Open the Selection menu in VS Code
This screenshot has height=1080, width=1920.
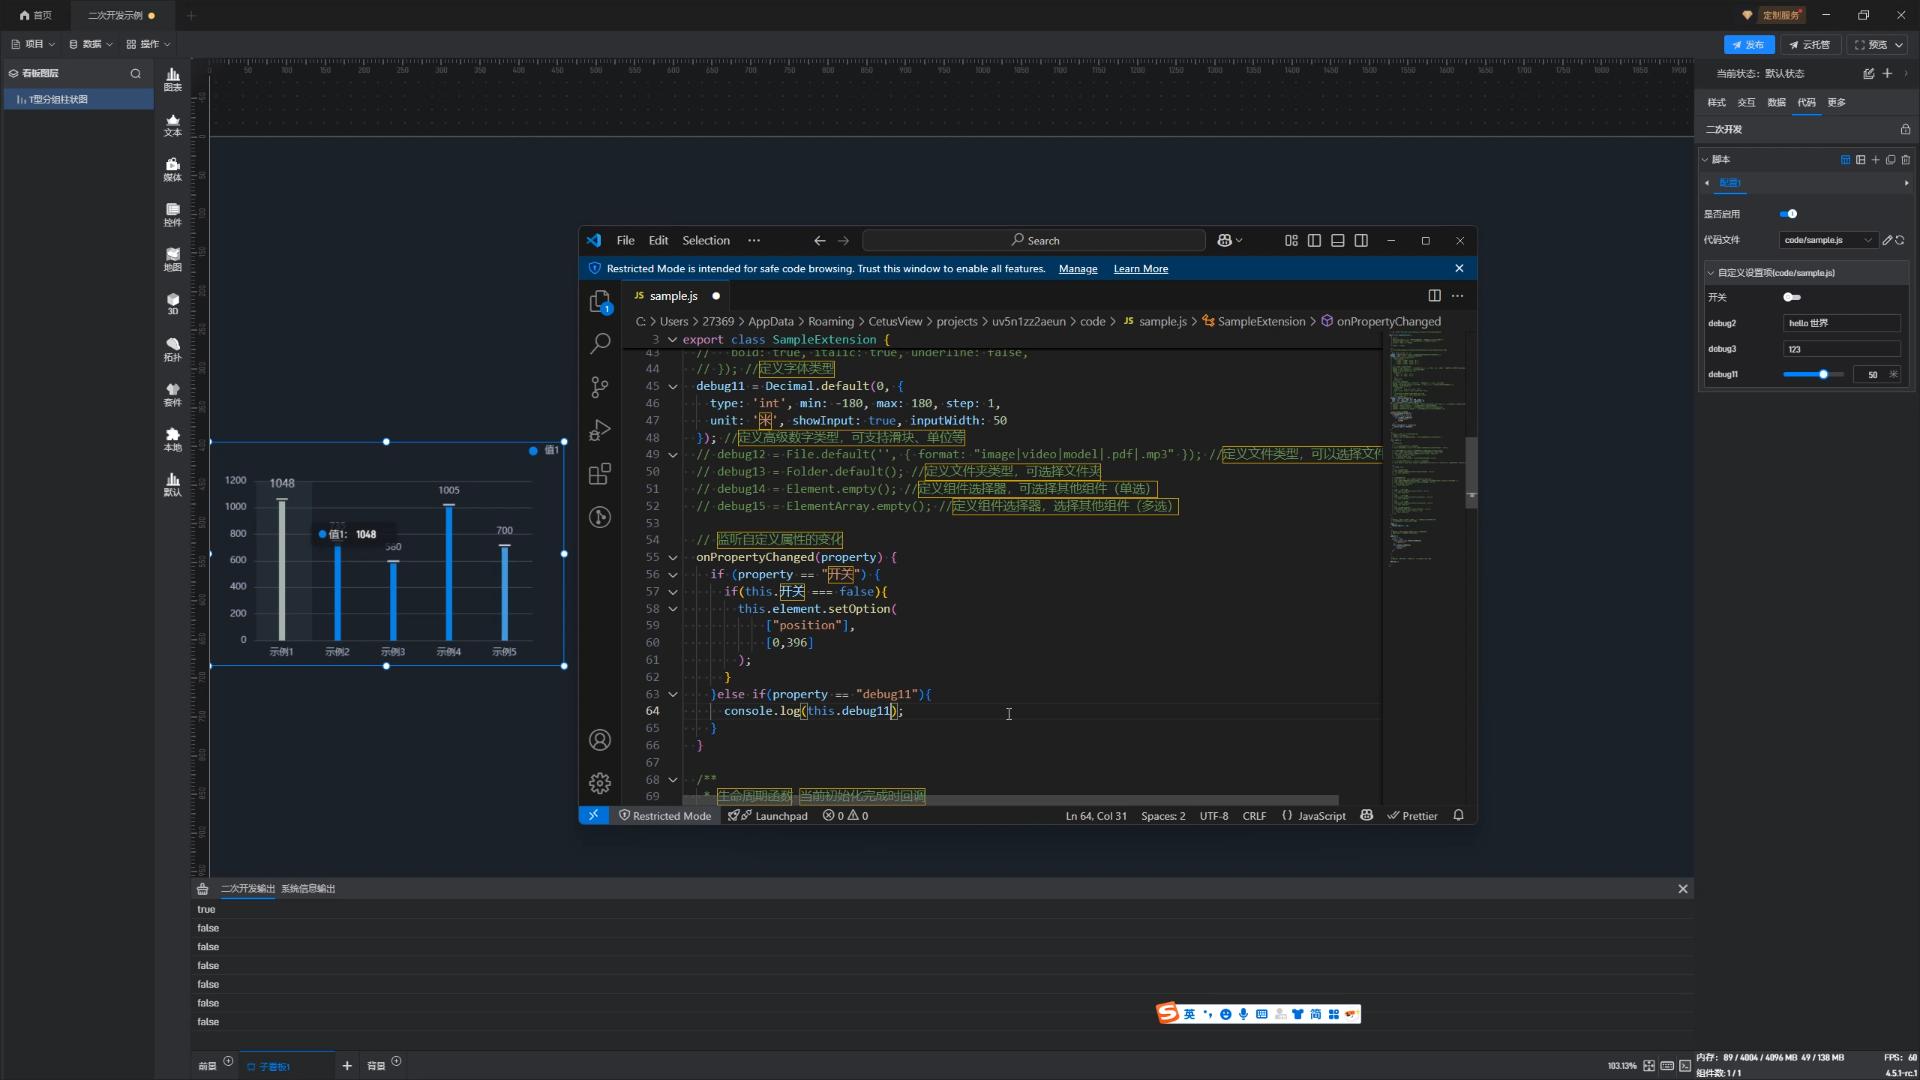705,240
